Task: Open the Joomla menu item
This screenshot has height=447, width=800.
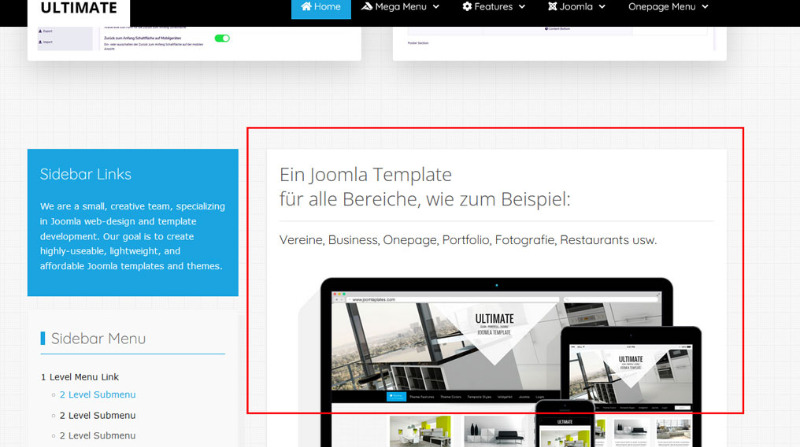Action: pyautogui.click(x=576, y=7)
